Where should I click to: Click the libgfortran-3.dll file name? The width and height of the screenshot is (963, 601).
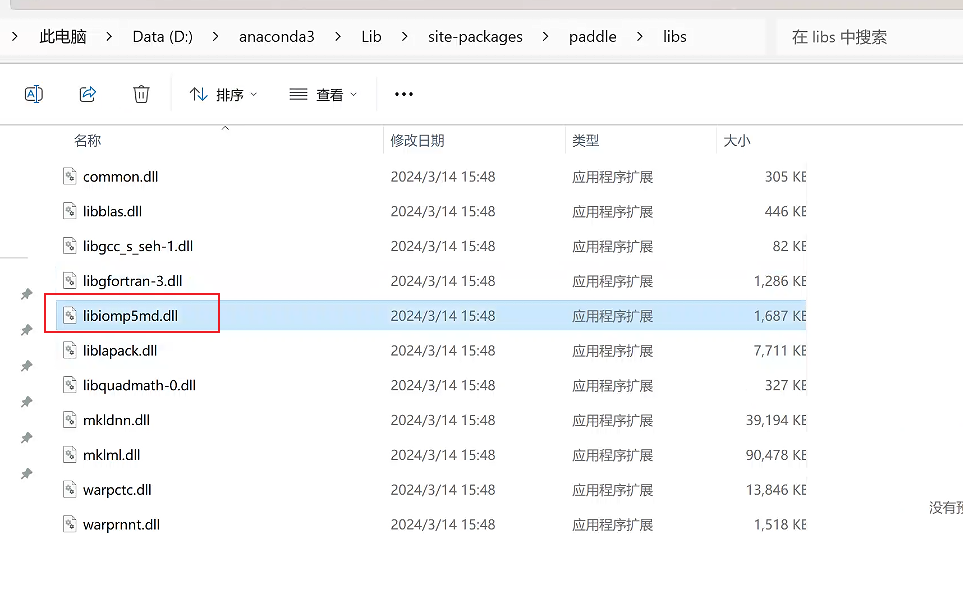click(133, 281)
